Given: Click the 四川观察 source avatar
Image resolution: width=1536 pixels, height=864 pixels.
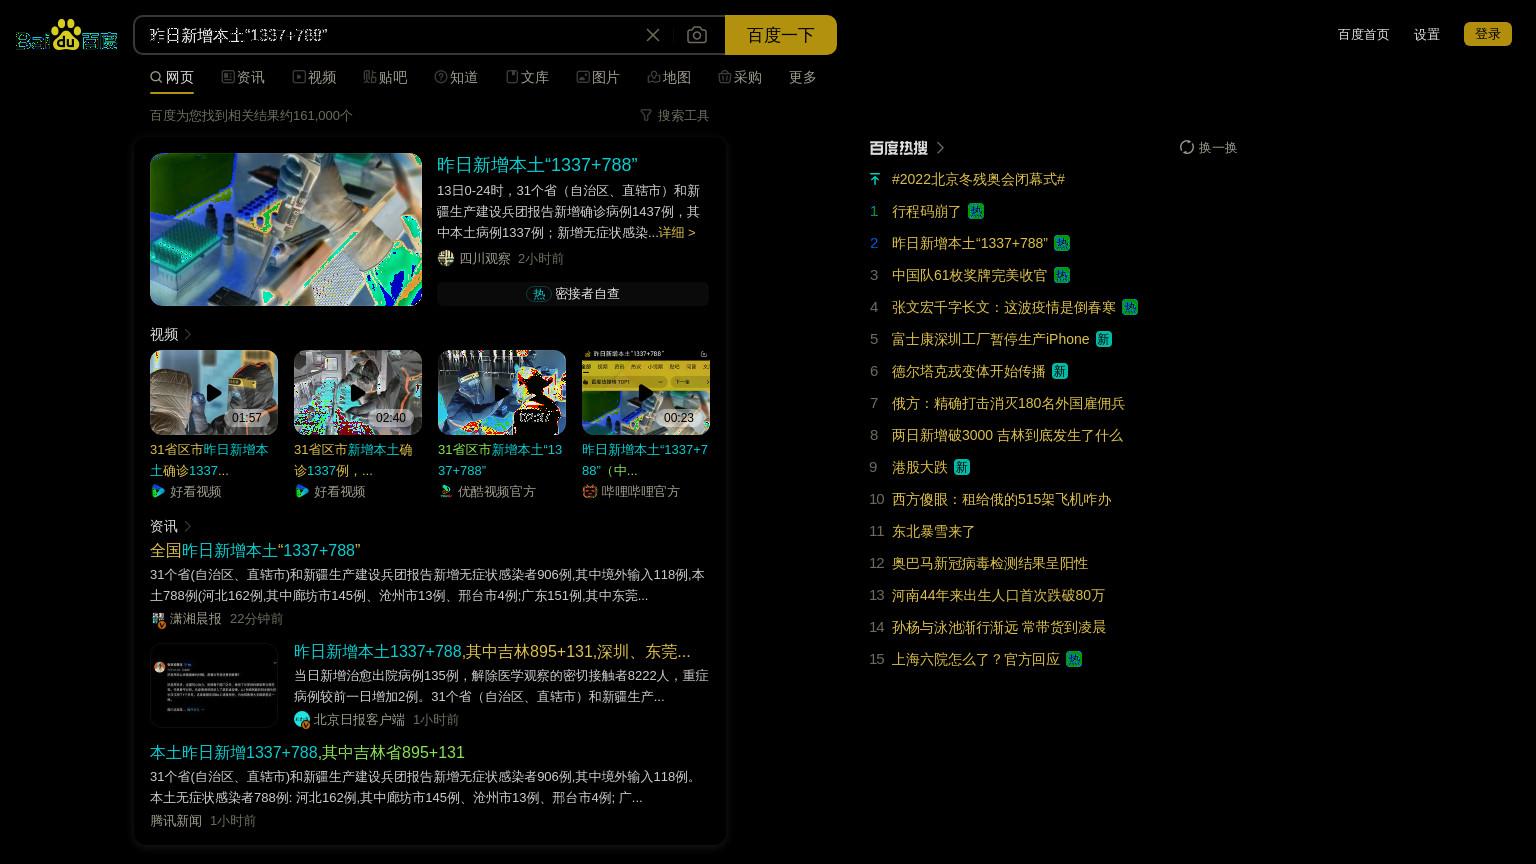Looking at the screenshot, I should 446,258.
